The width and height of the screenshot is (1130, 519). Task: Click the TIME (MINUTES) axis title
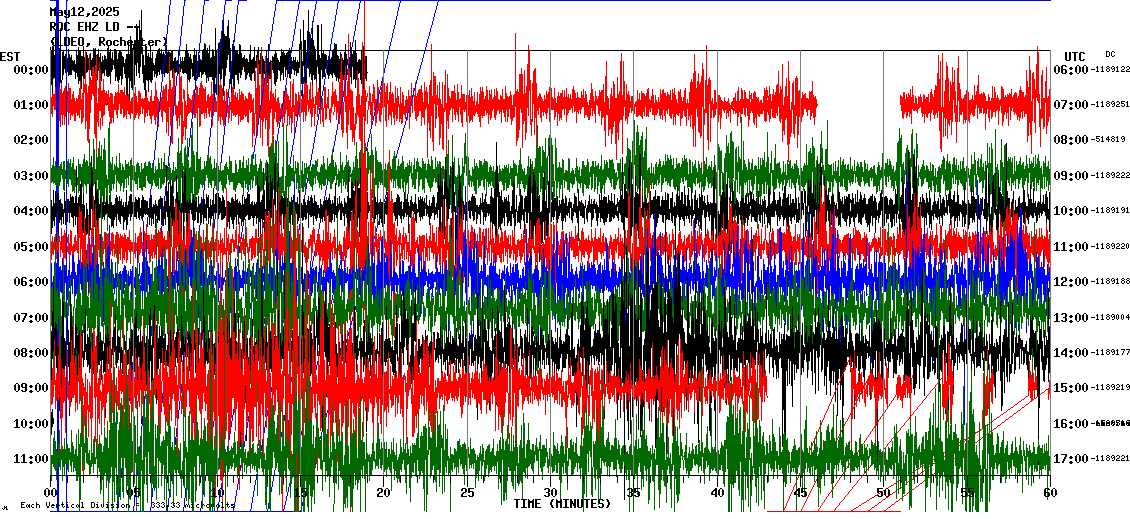point(562,504)
